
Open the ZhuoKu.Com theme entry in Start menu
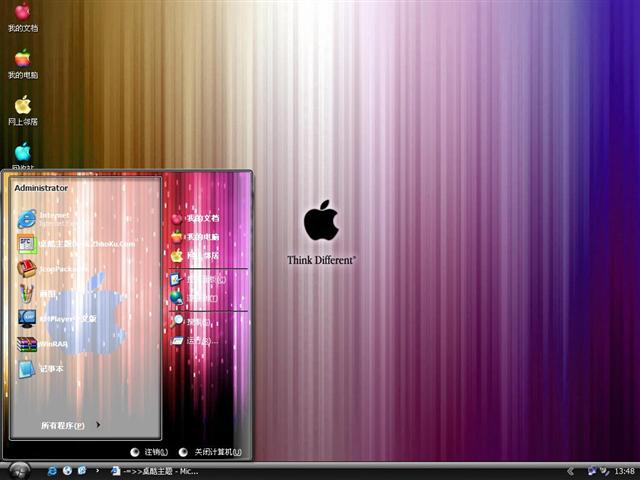76,244
